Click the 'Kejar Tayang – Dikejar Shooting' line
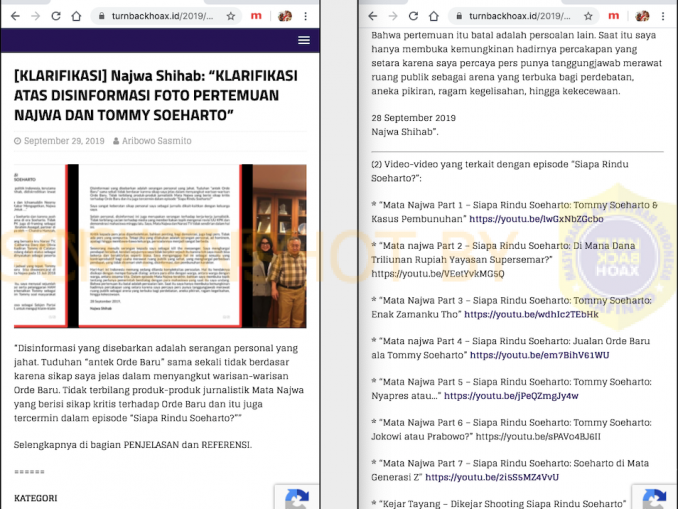 [x=499, y=504]
